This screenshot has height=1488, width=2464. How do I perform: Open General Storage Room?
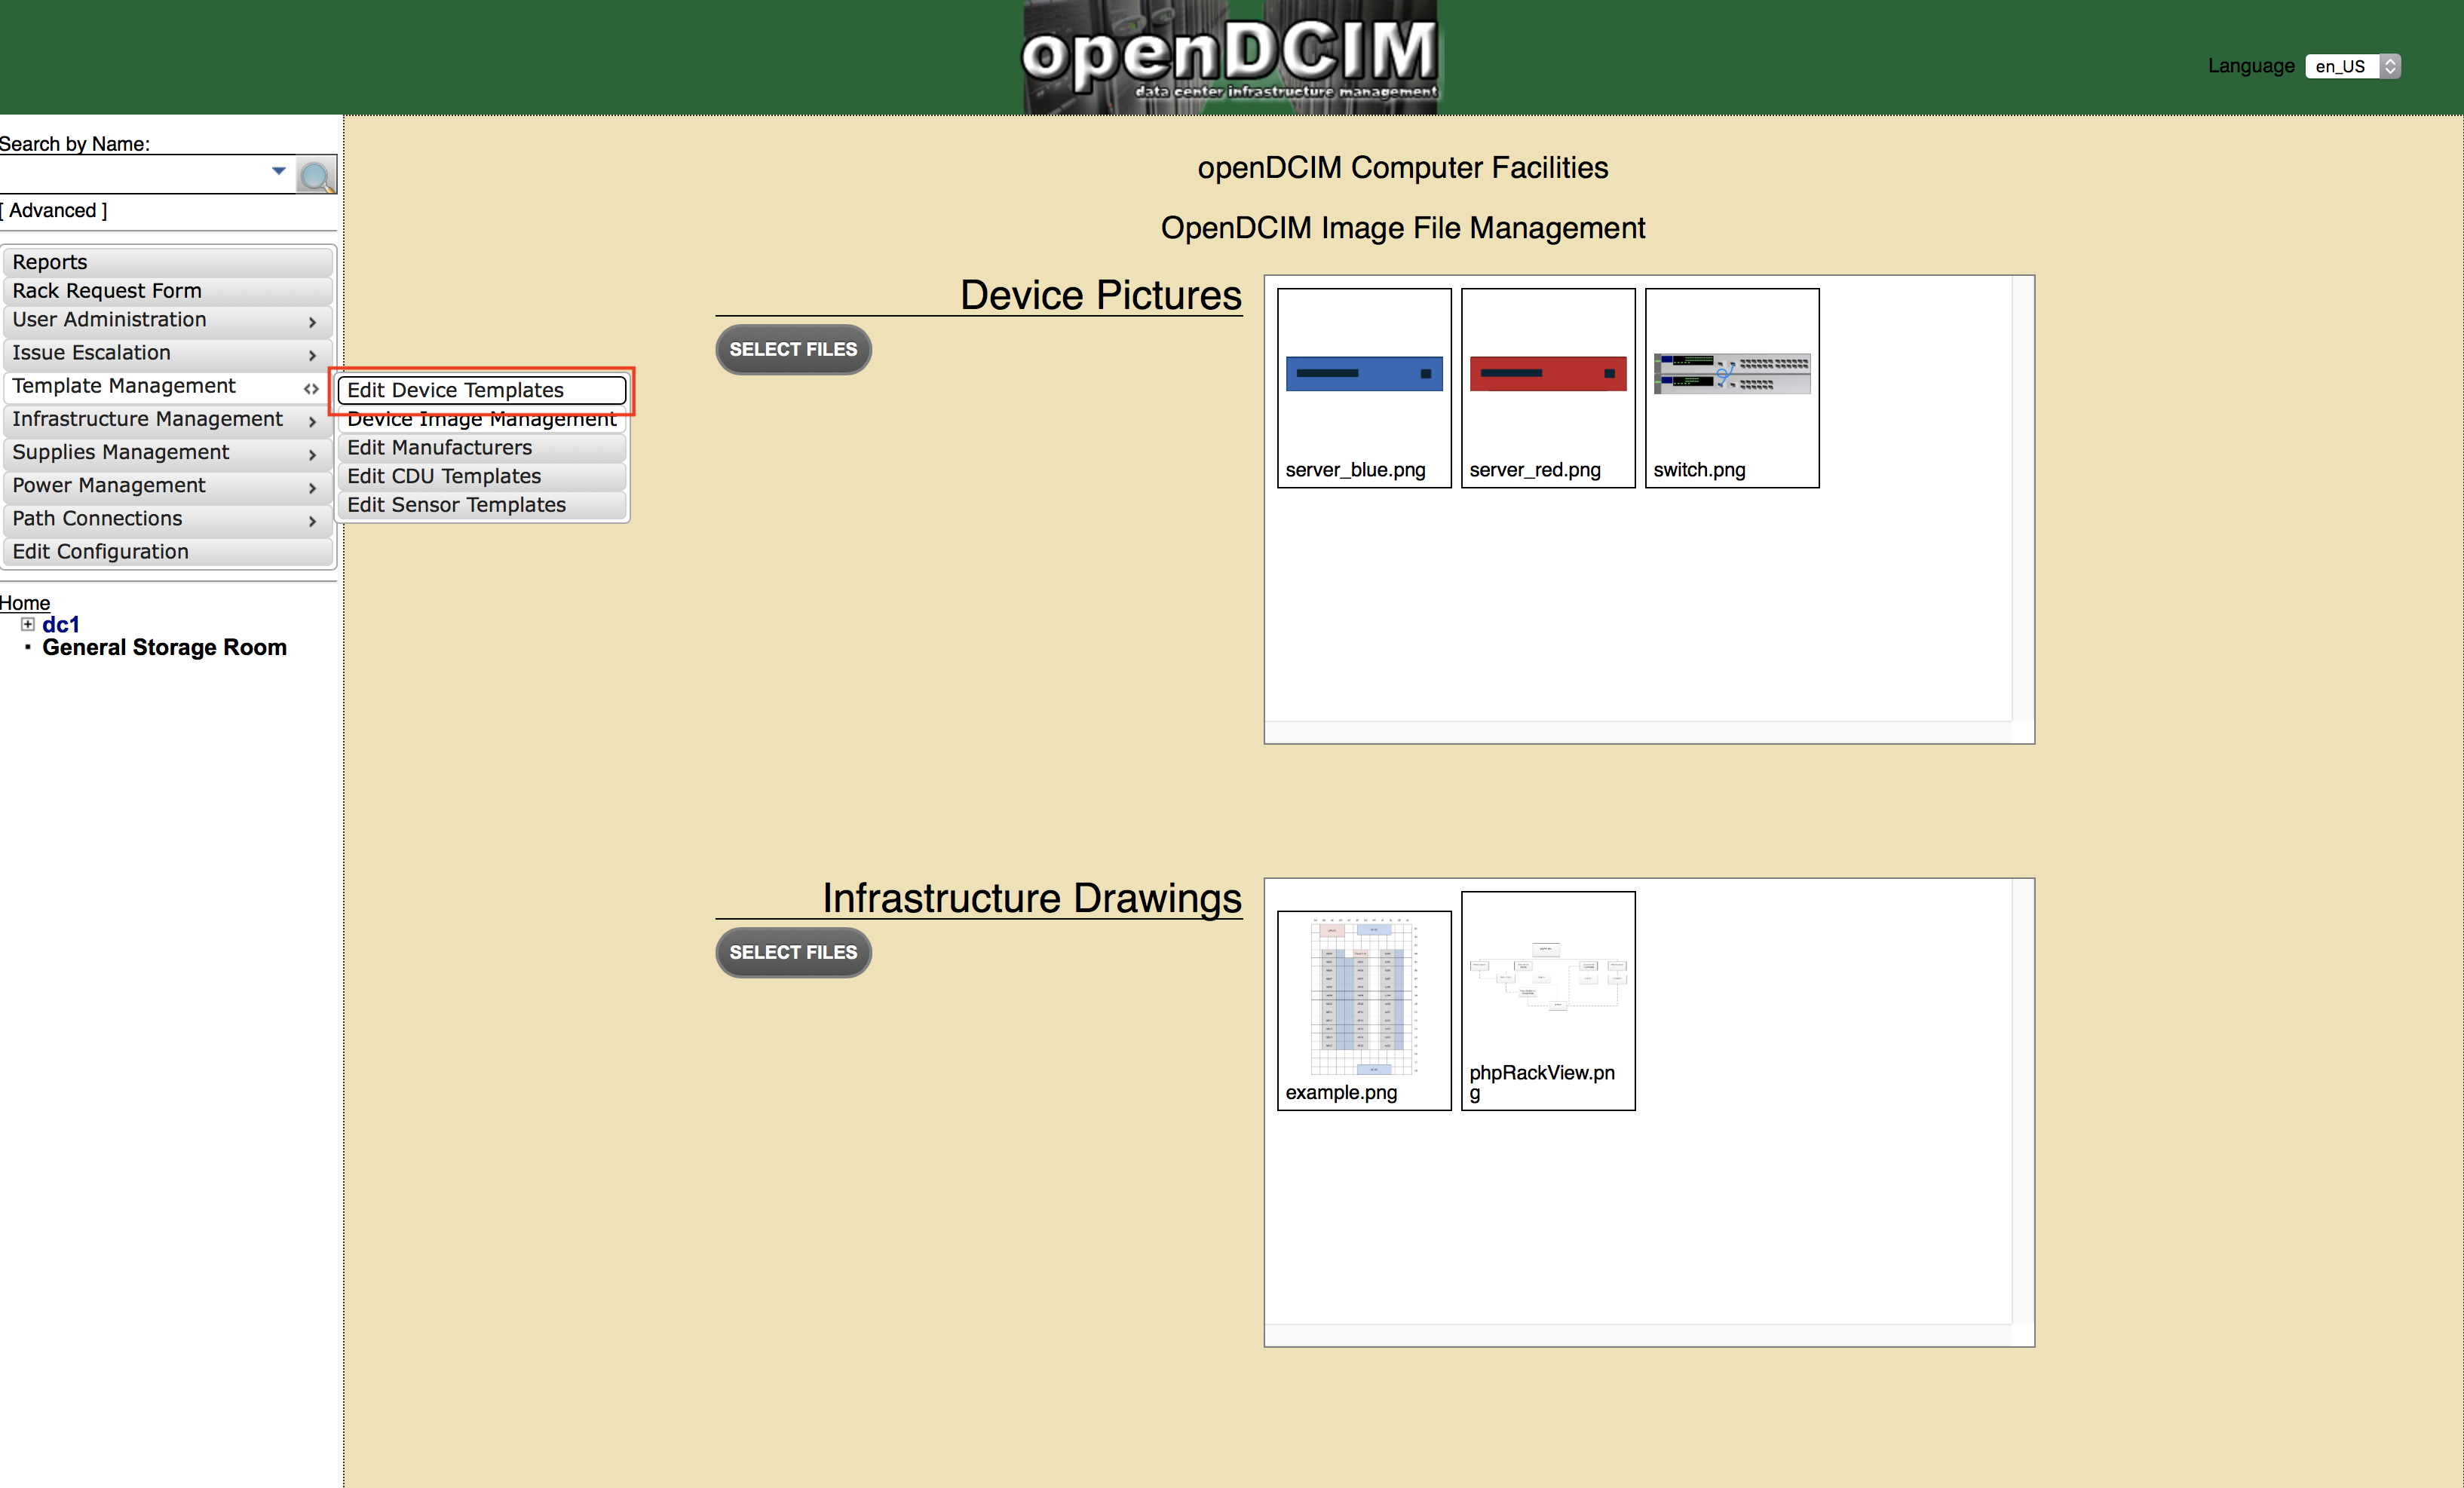(x=165, y=648)
